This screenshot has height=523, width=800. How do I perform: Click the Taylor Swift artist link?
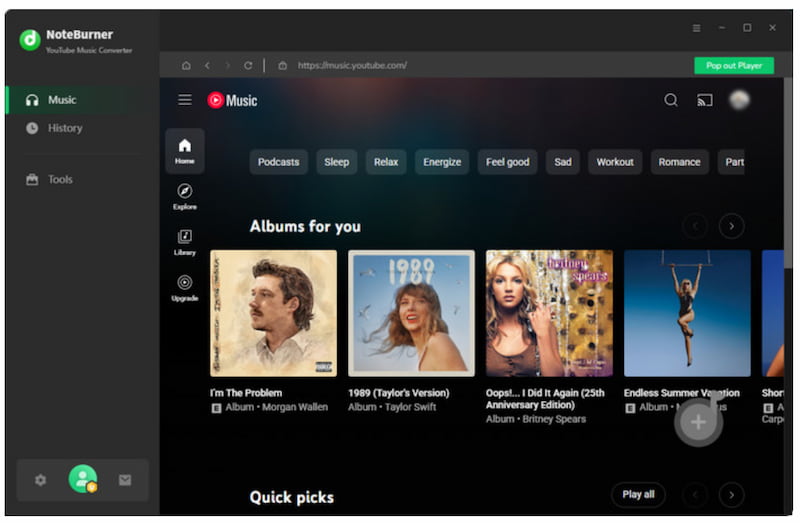(x=411, y=407)
